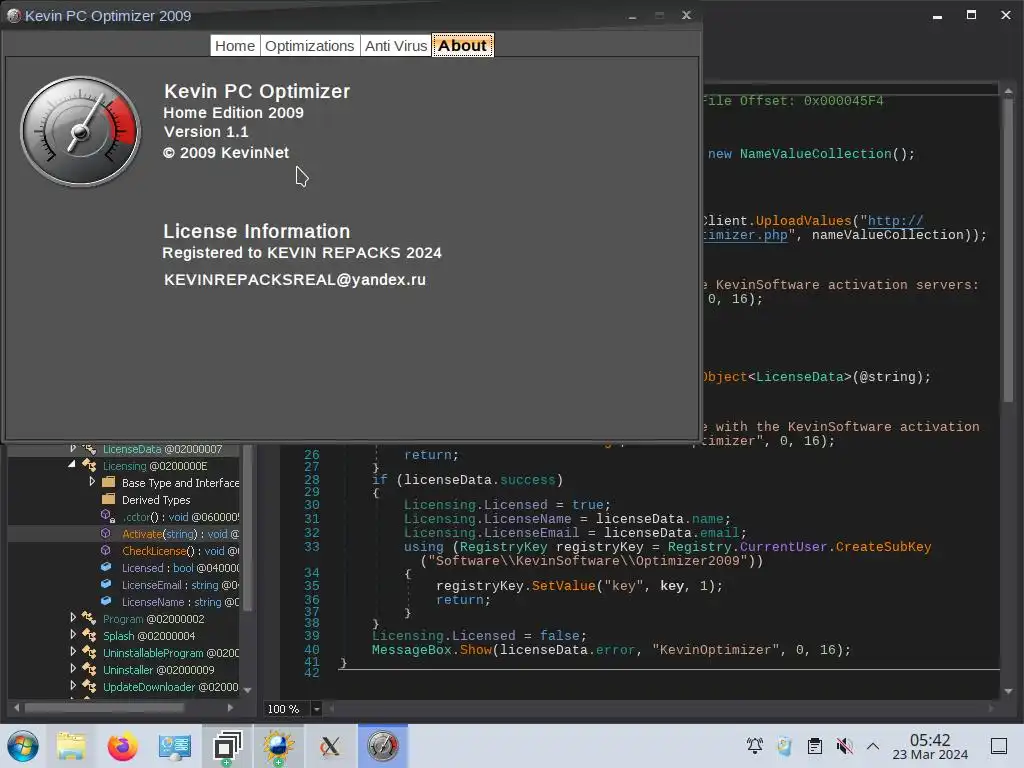Collapse the Licensing class node

(x=72, y=464)
